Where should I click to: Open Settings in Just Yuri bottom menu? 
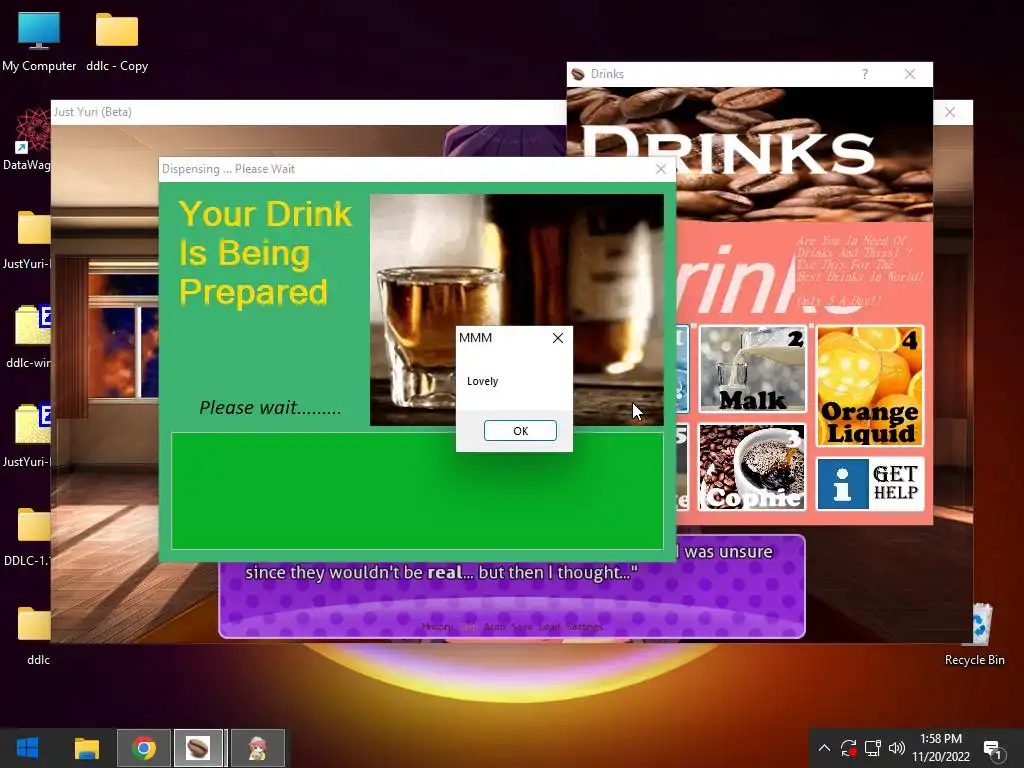[584, 627]
